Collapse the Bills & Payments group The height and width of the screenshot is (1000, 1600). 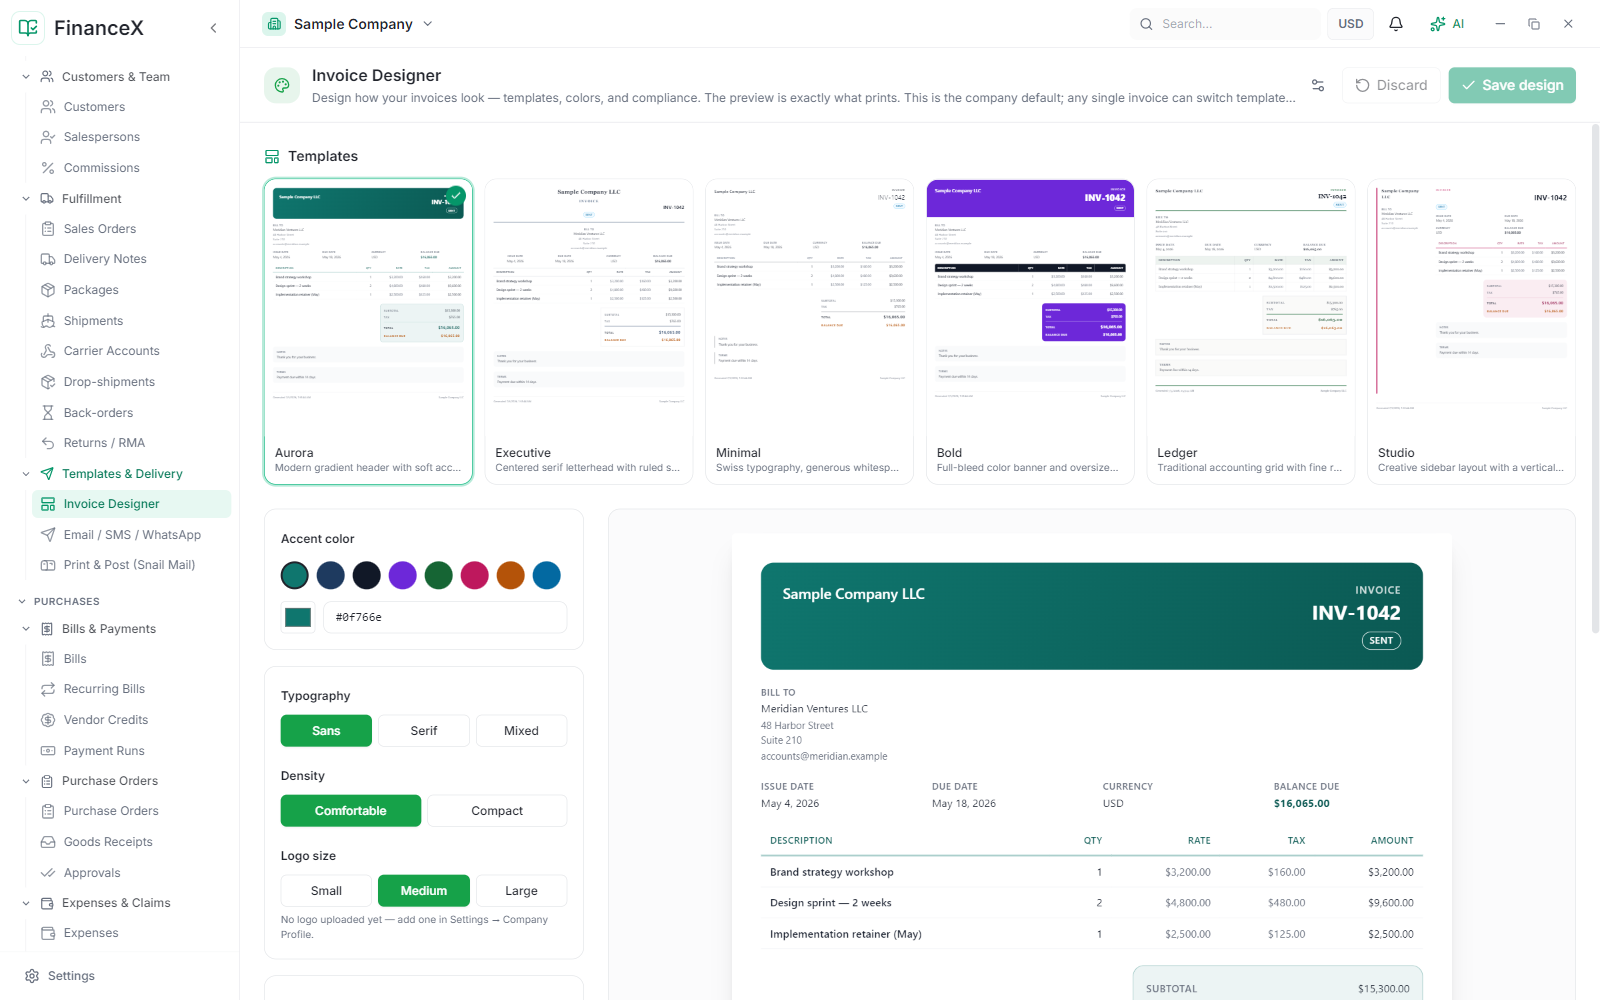(26, 629)
